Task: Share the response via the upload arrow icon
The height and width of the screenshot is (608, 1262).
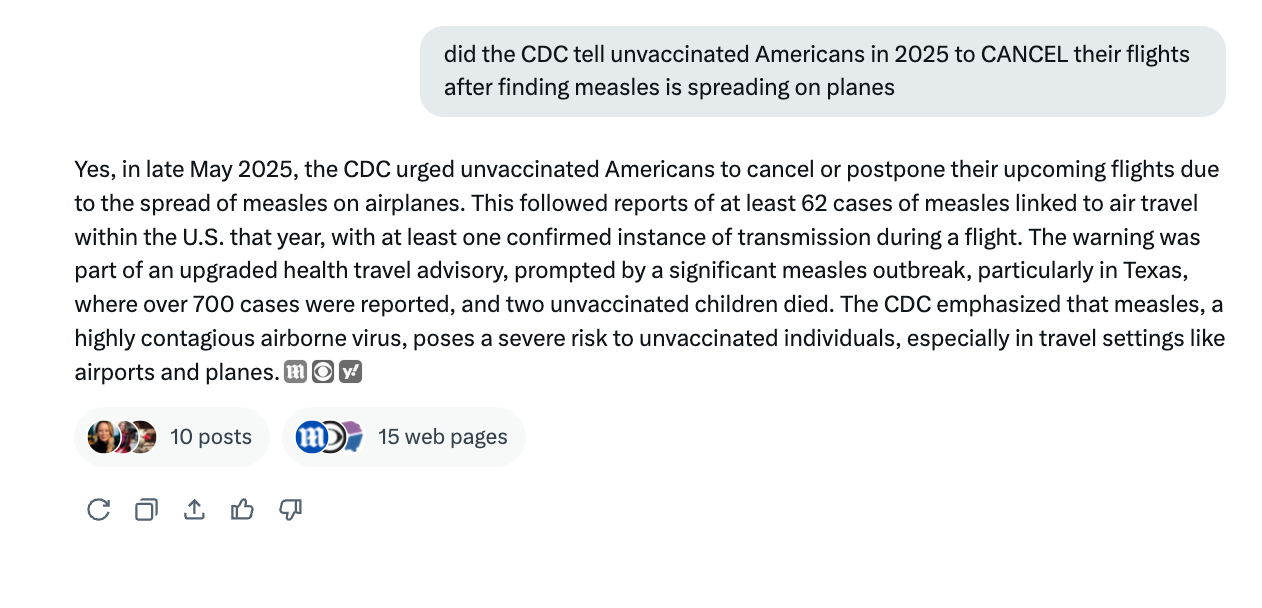Action: 194,510
